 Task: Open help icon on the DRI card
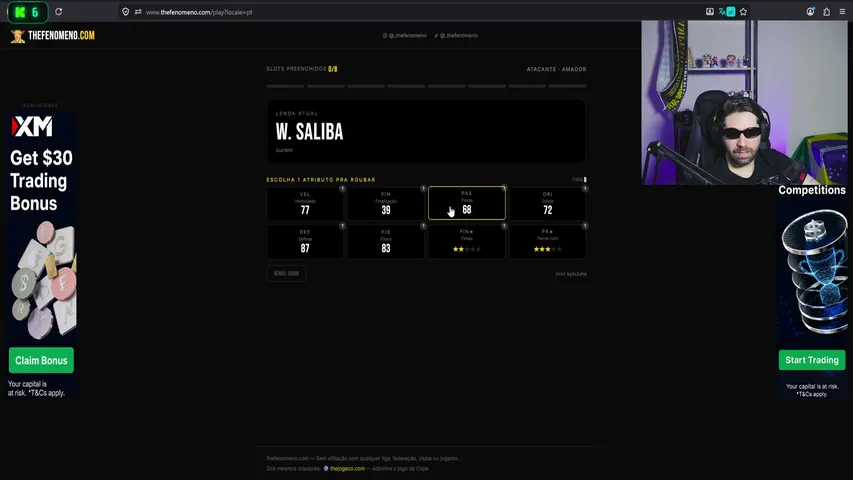click(x=585, y=189)
